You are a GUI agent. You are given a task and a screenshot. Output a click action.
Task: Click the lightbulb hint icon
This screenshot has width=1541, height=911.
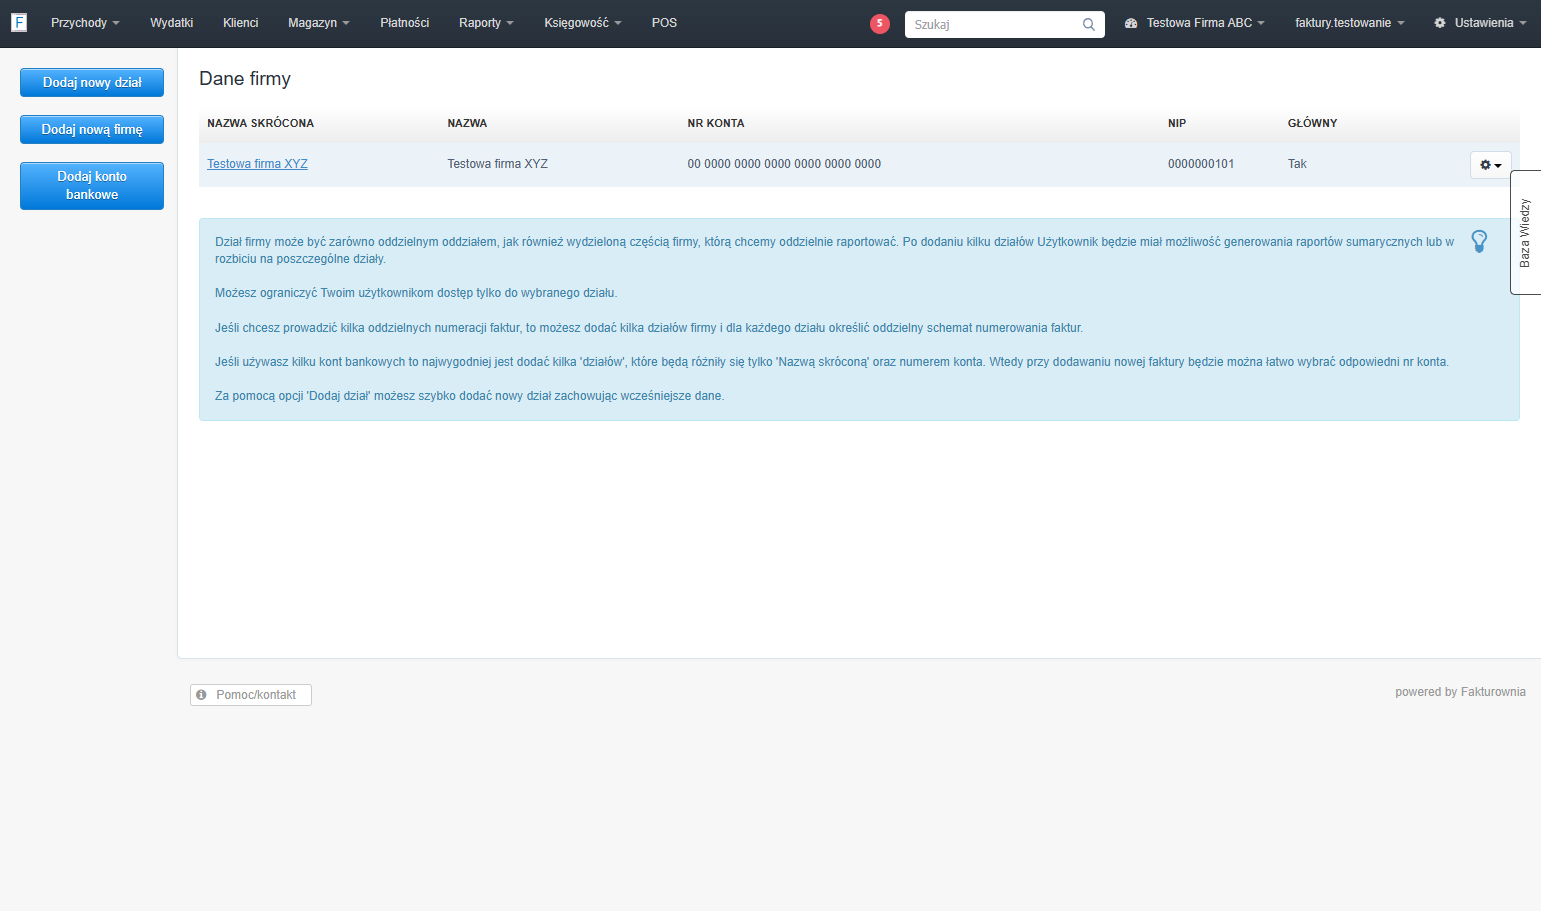pos(1480,241)
